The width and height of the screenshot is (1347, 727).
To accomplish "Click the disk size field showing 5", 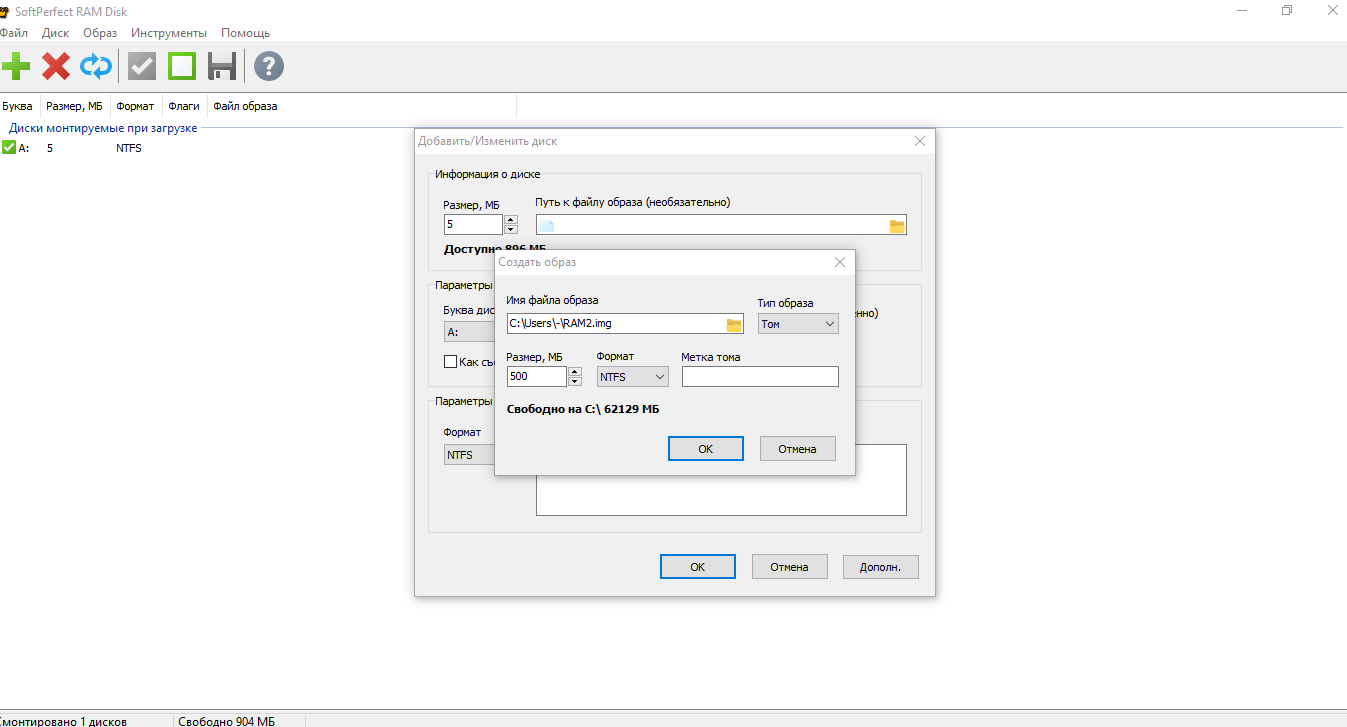I will pos(473,225).
